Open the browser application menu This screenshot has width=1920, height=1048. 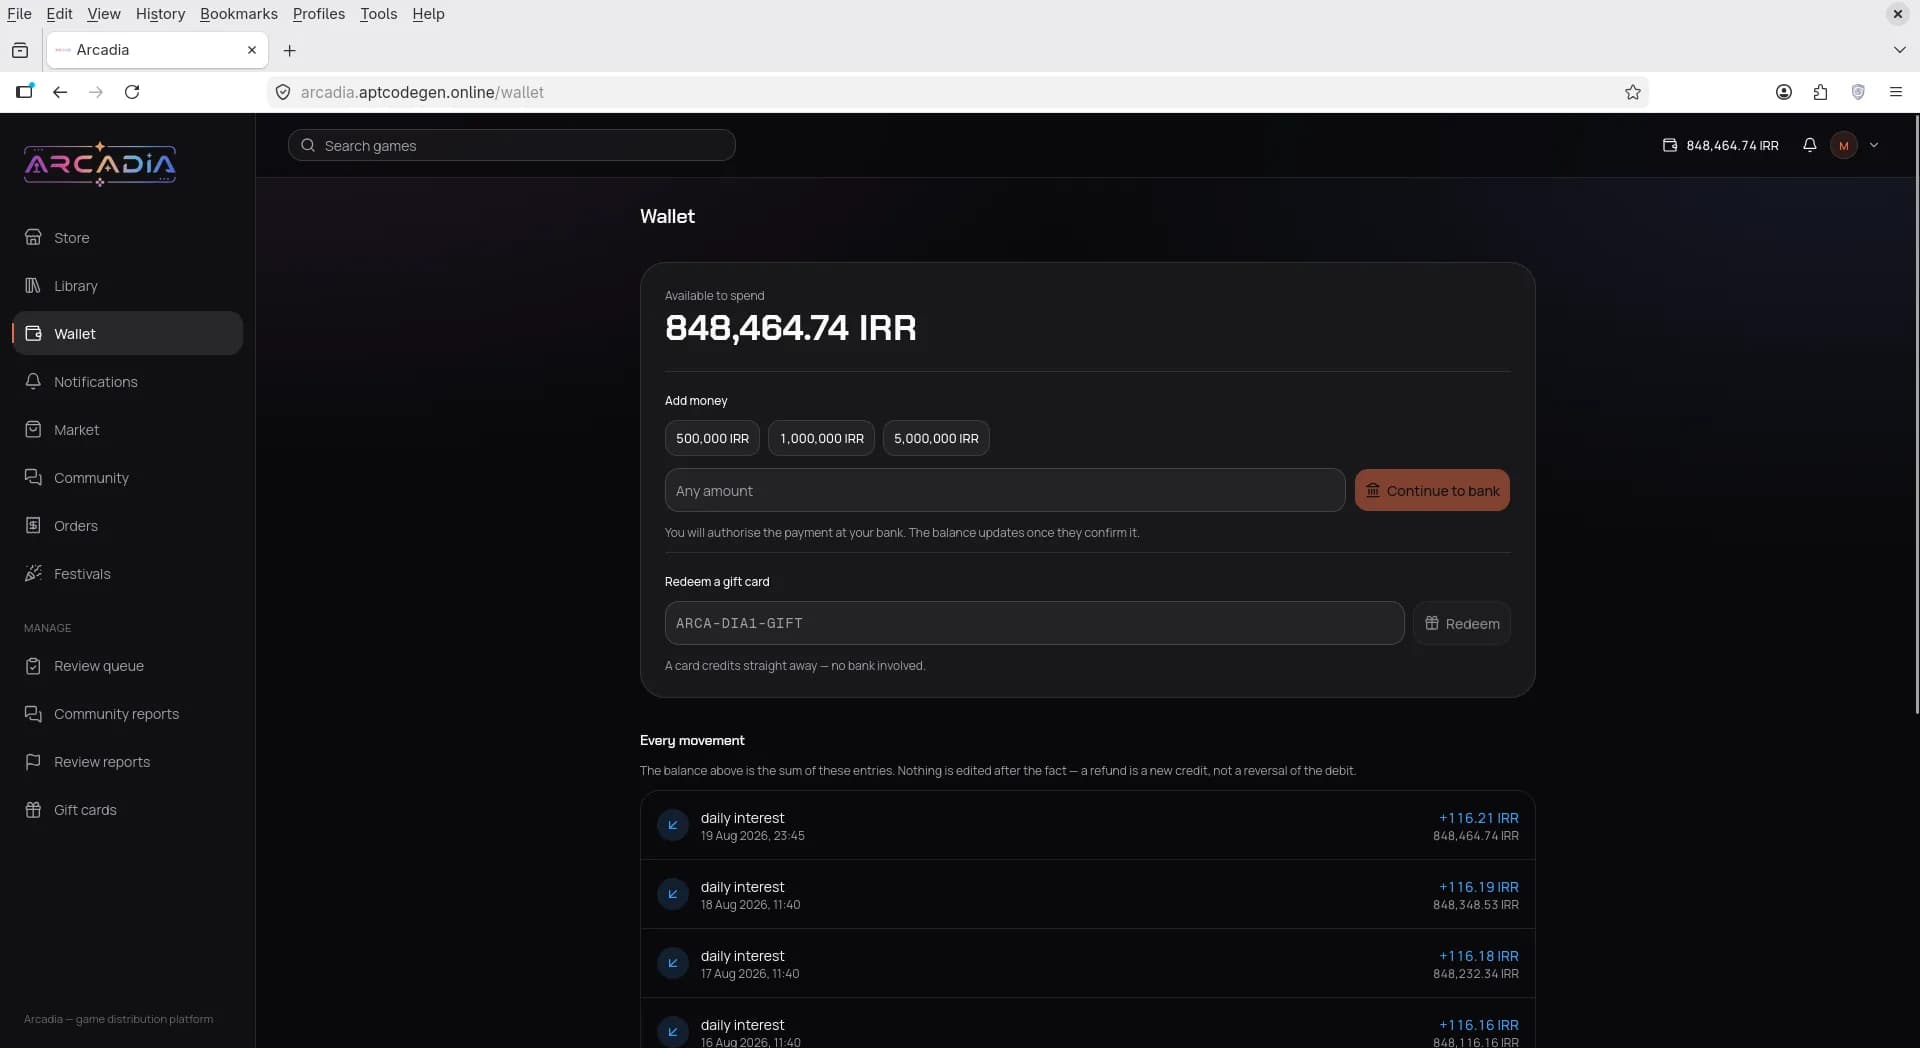[1895, 92]
